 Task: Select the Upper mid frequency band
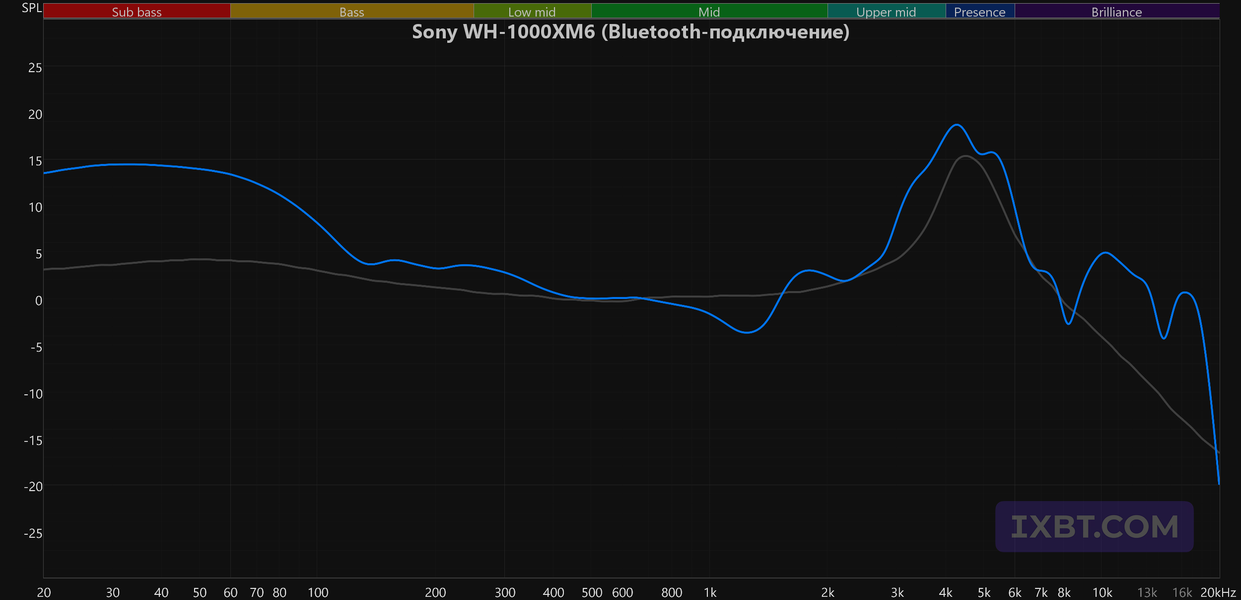click(886, 12)
